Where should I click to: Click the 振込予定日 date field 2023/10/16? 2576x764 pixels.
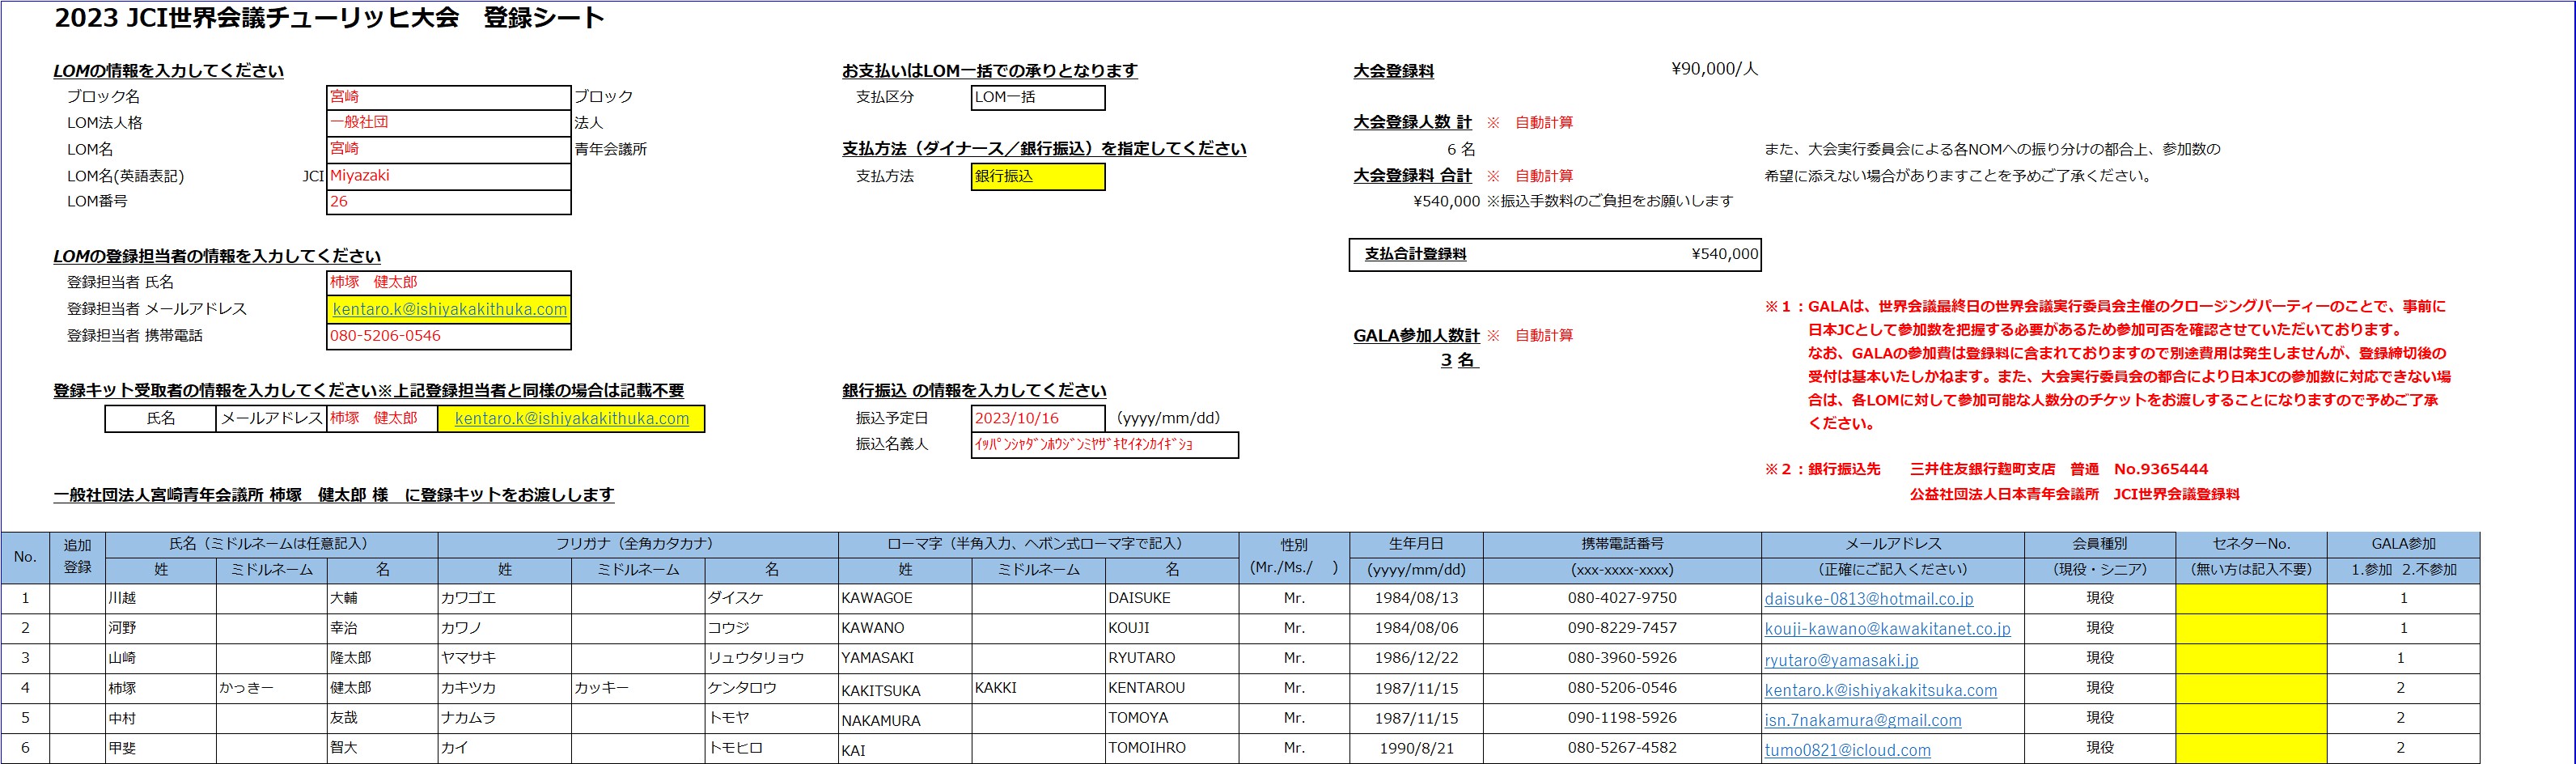click(x=1037, y=418)
